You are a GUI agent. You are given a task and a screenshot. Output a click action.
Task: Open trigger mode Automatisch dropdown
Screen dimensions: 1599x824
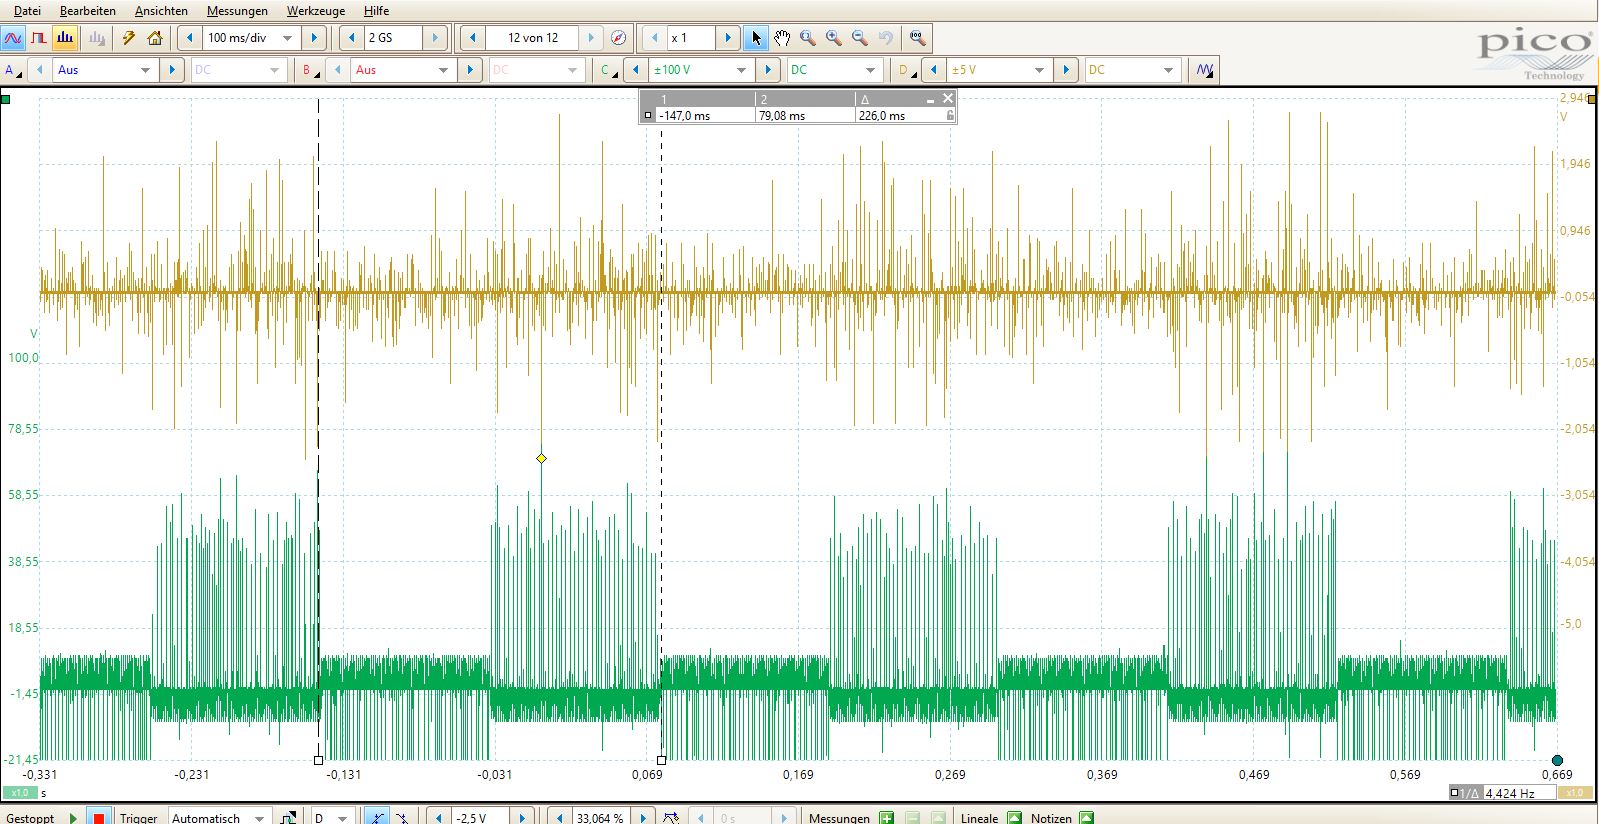259,817
